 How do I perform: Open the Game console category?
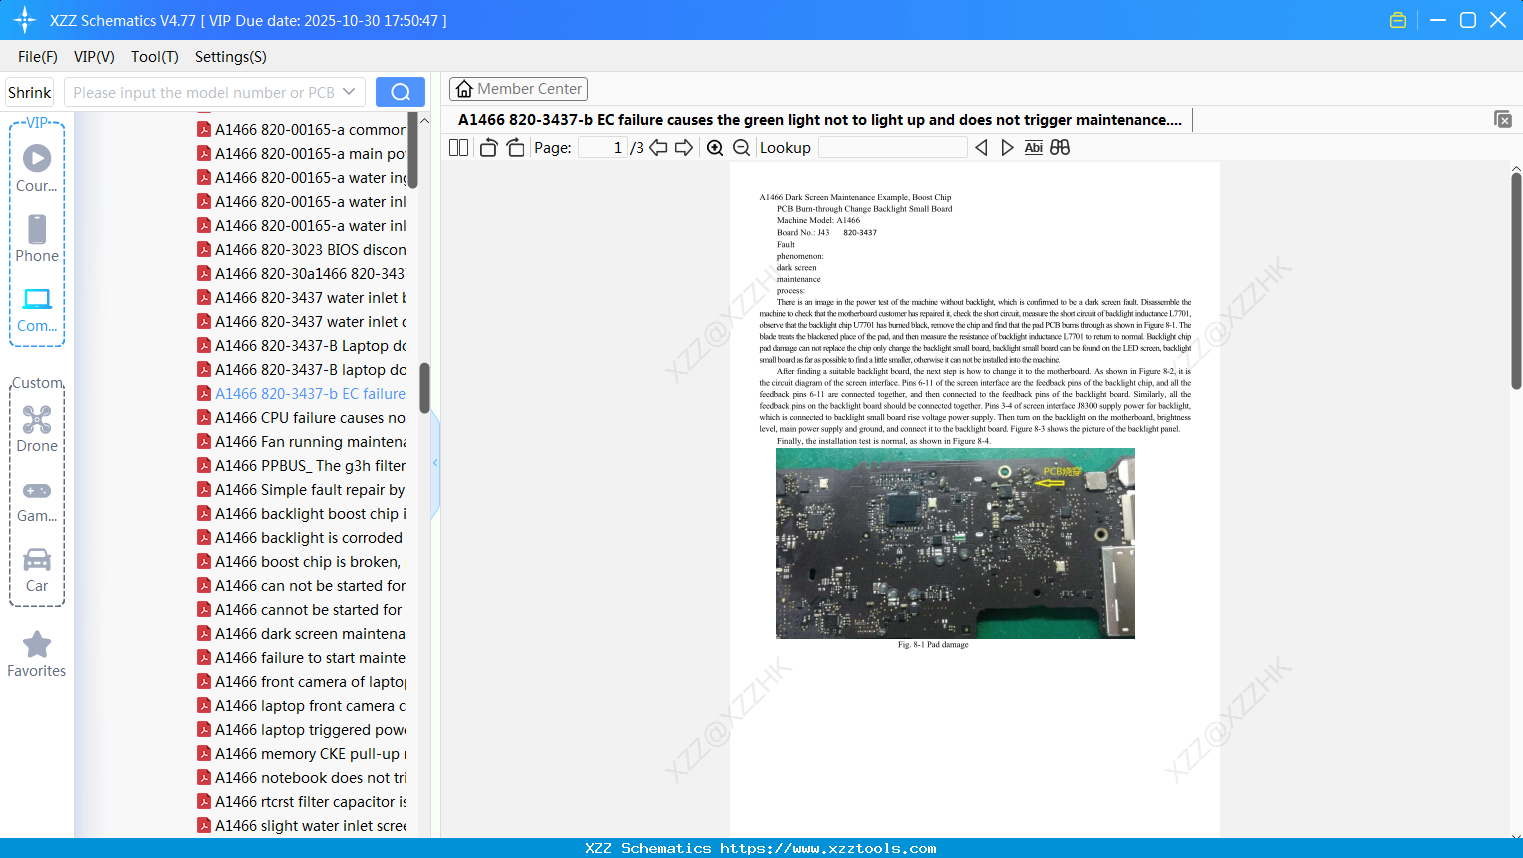tap(37, 500)
